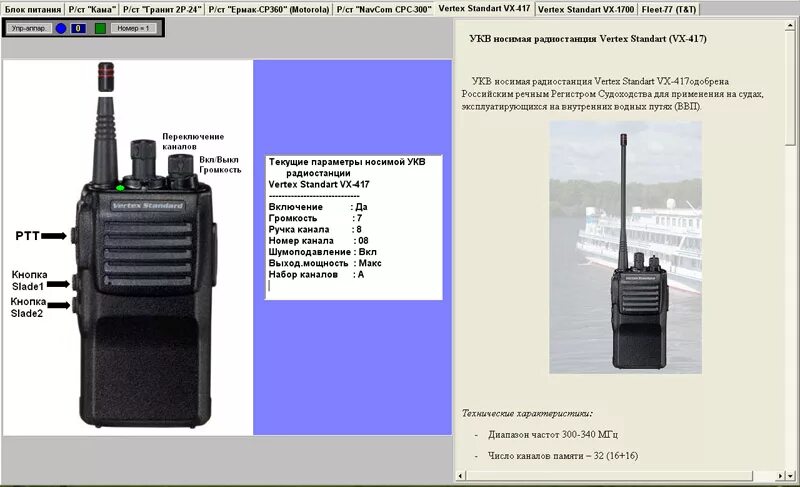Click the horizontal scrollbar left arrow

(460, 476)
